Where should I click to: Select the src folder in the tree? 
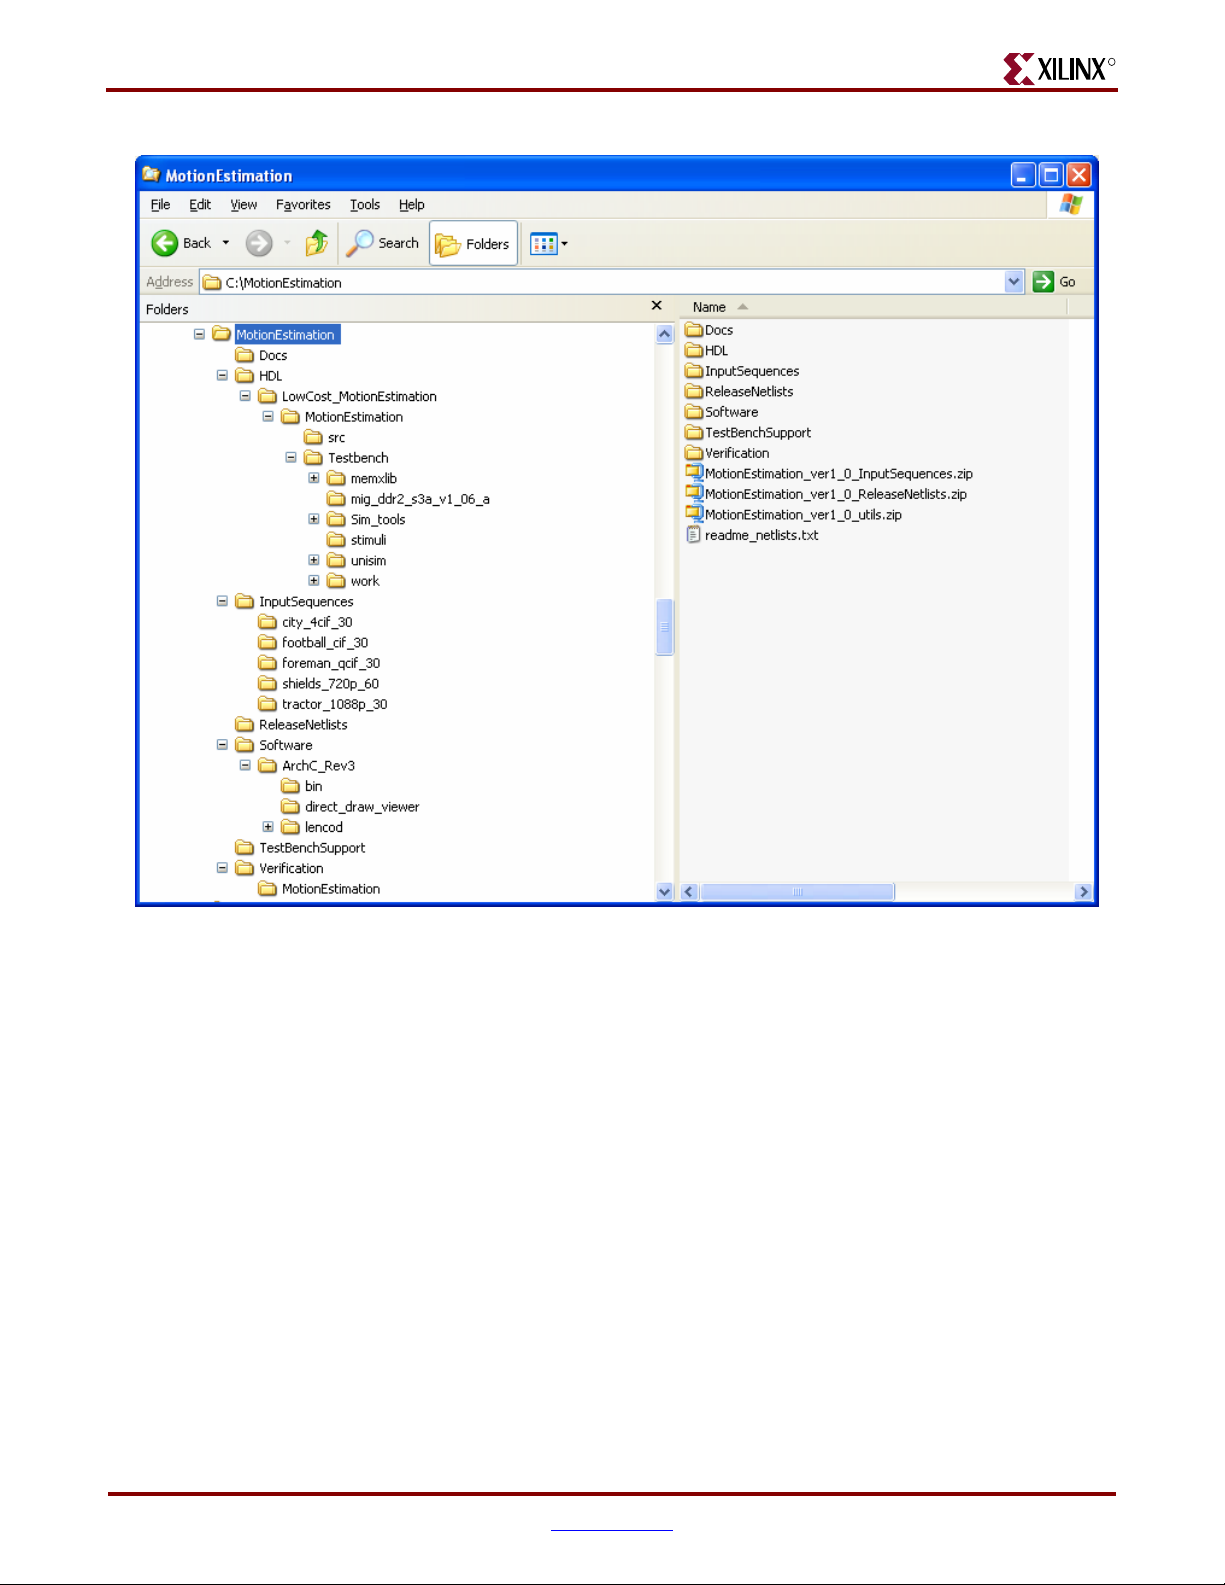click(325, 438)
